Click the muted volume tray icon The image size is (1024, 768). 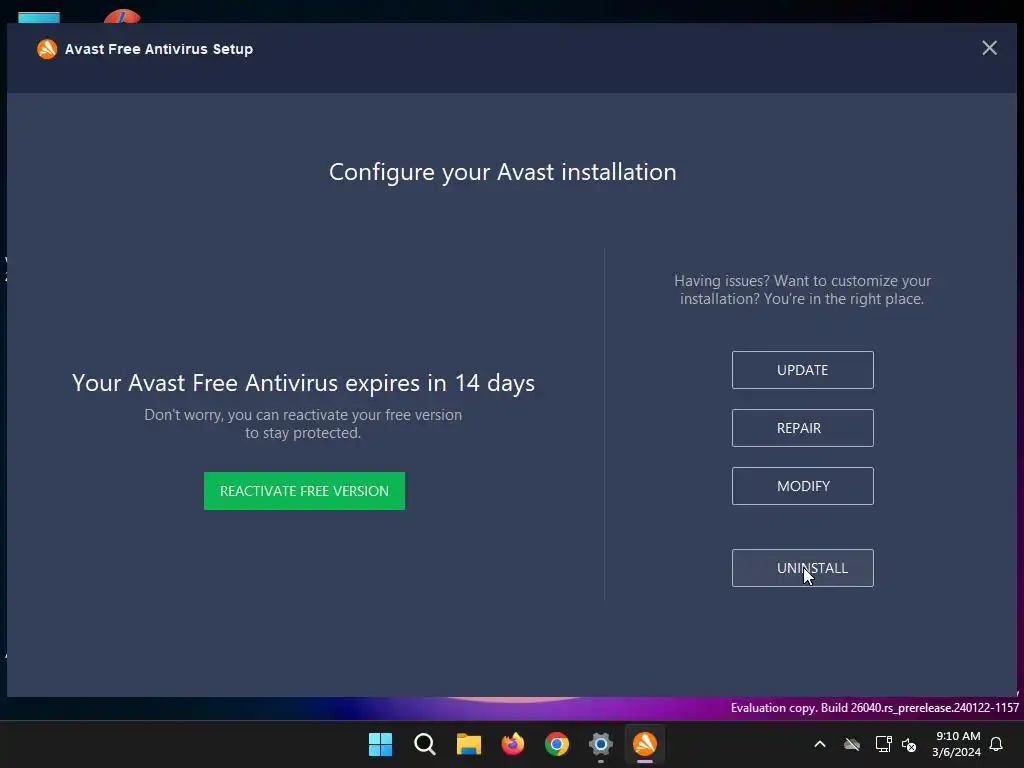point(909,744)
